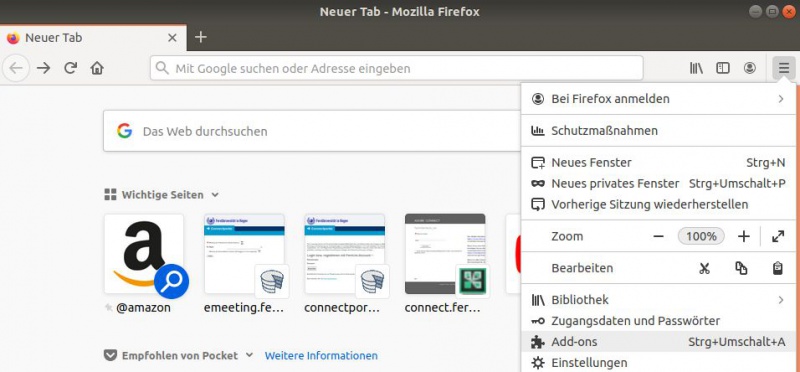Screen dimensions: 800x372
Task: Open the connect.fer… site thumbnail
Action: point(445,254)
